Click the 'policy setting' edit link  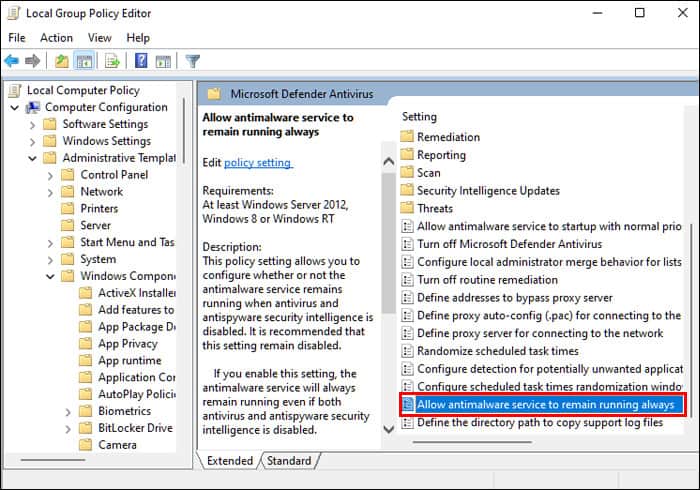[x=258, y=163]
